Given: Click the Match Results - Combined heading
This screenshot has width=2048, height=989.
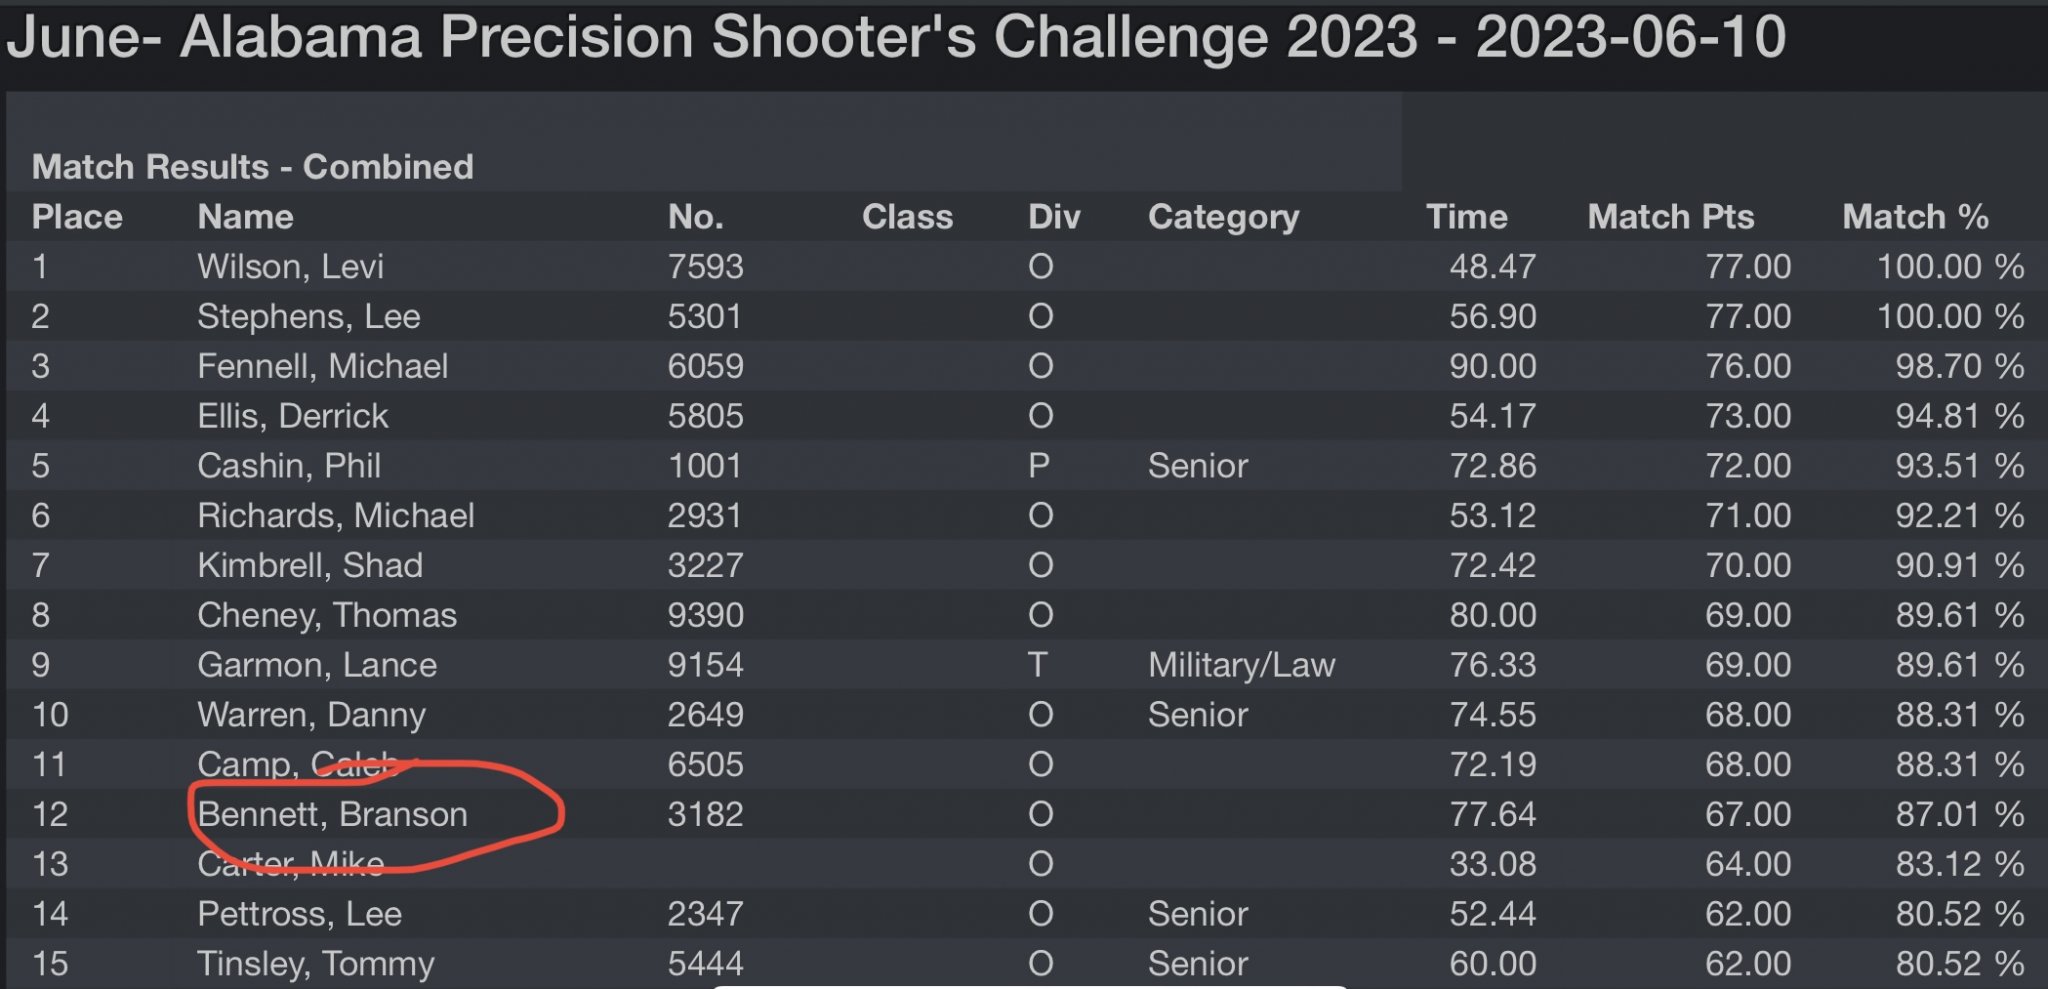Looking at the screenshot, I should [x=252, y=167].
